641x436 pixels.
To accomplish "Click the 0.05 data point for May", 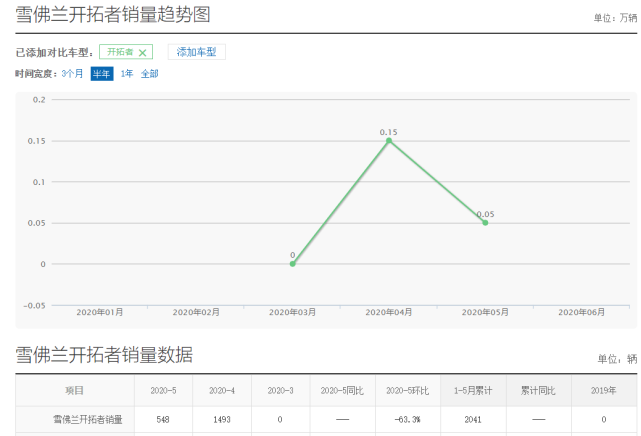I will [x=485, y=223].
